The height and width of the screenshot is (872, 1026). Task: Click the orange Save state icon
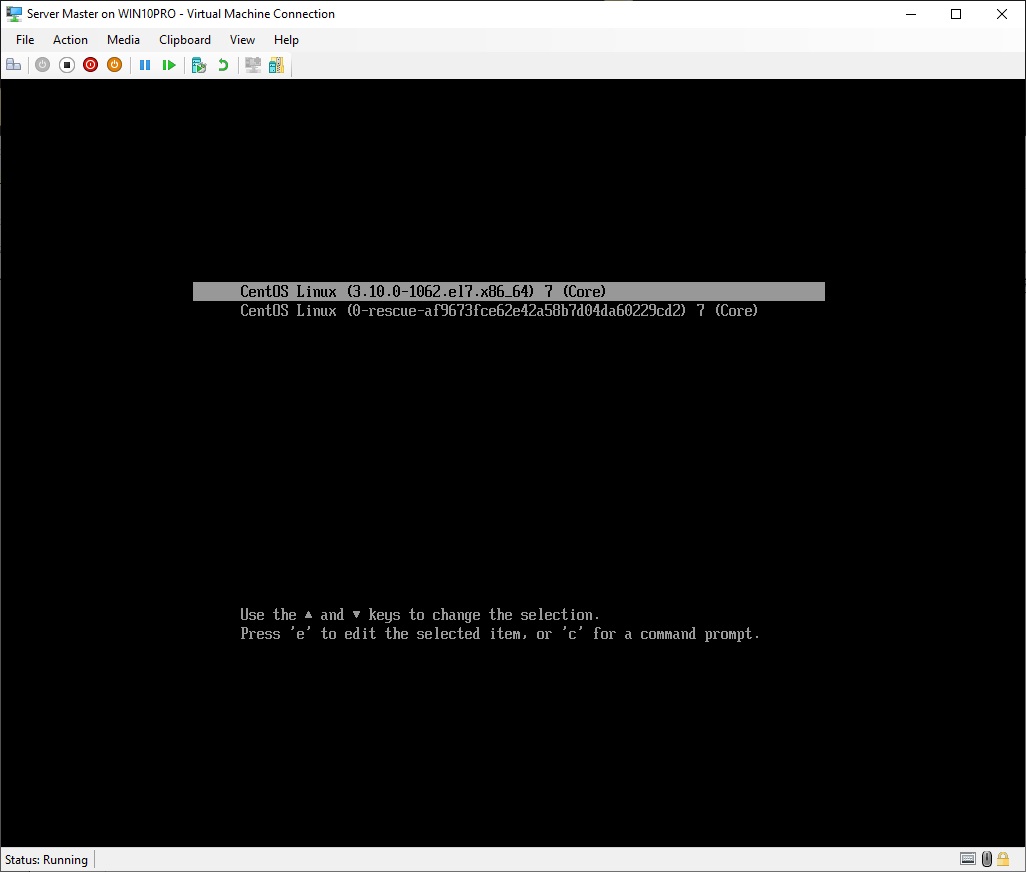click(115, 65)
